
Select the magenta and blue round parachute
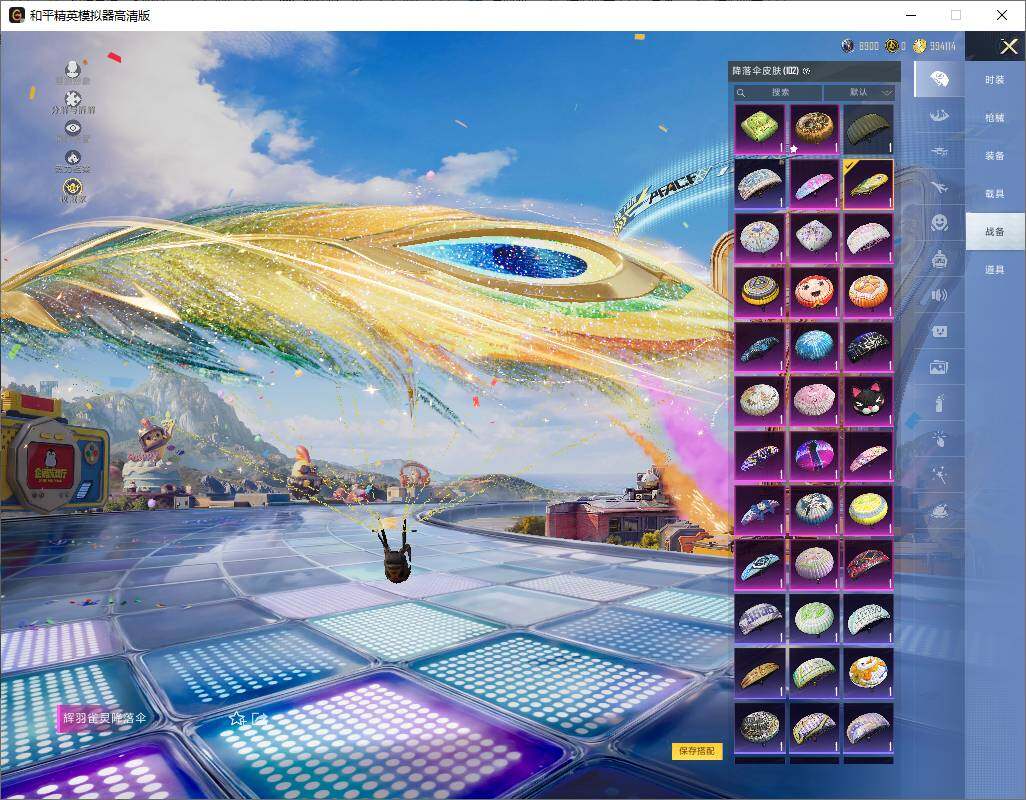(814, 456)
